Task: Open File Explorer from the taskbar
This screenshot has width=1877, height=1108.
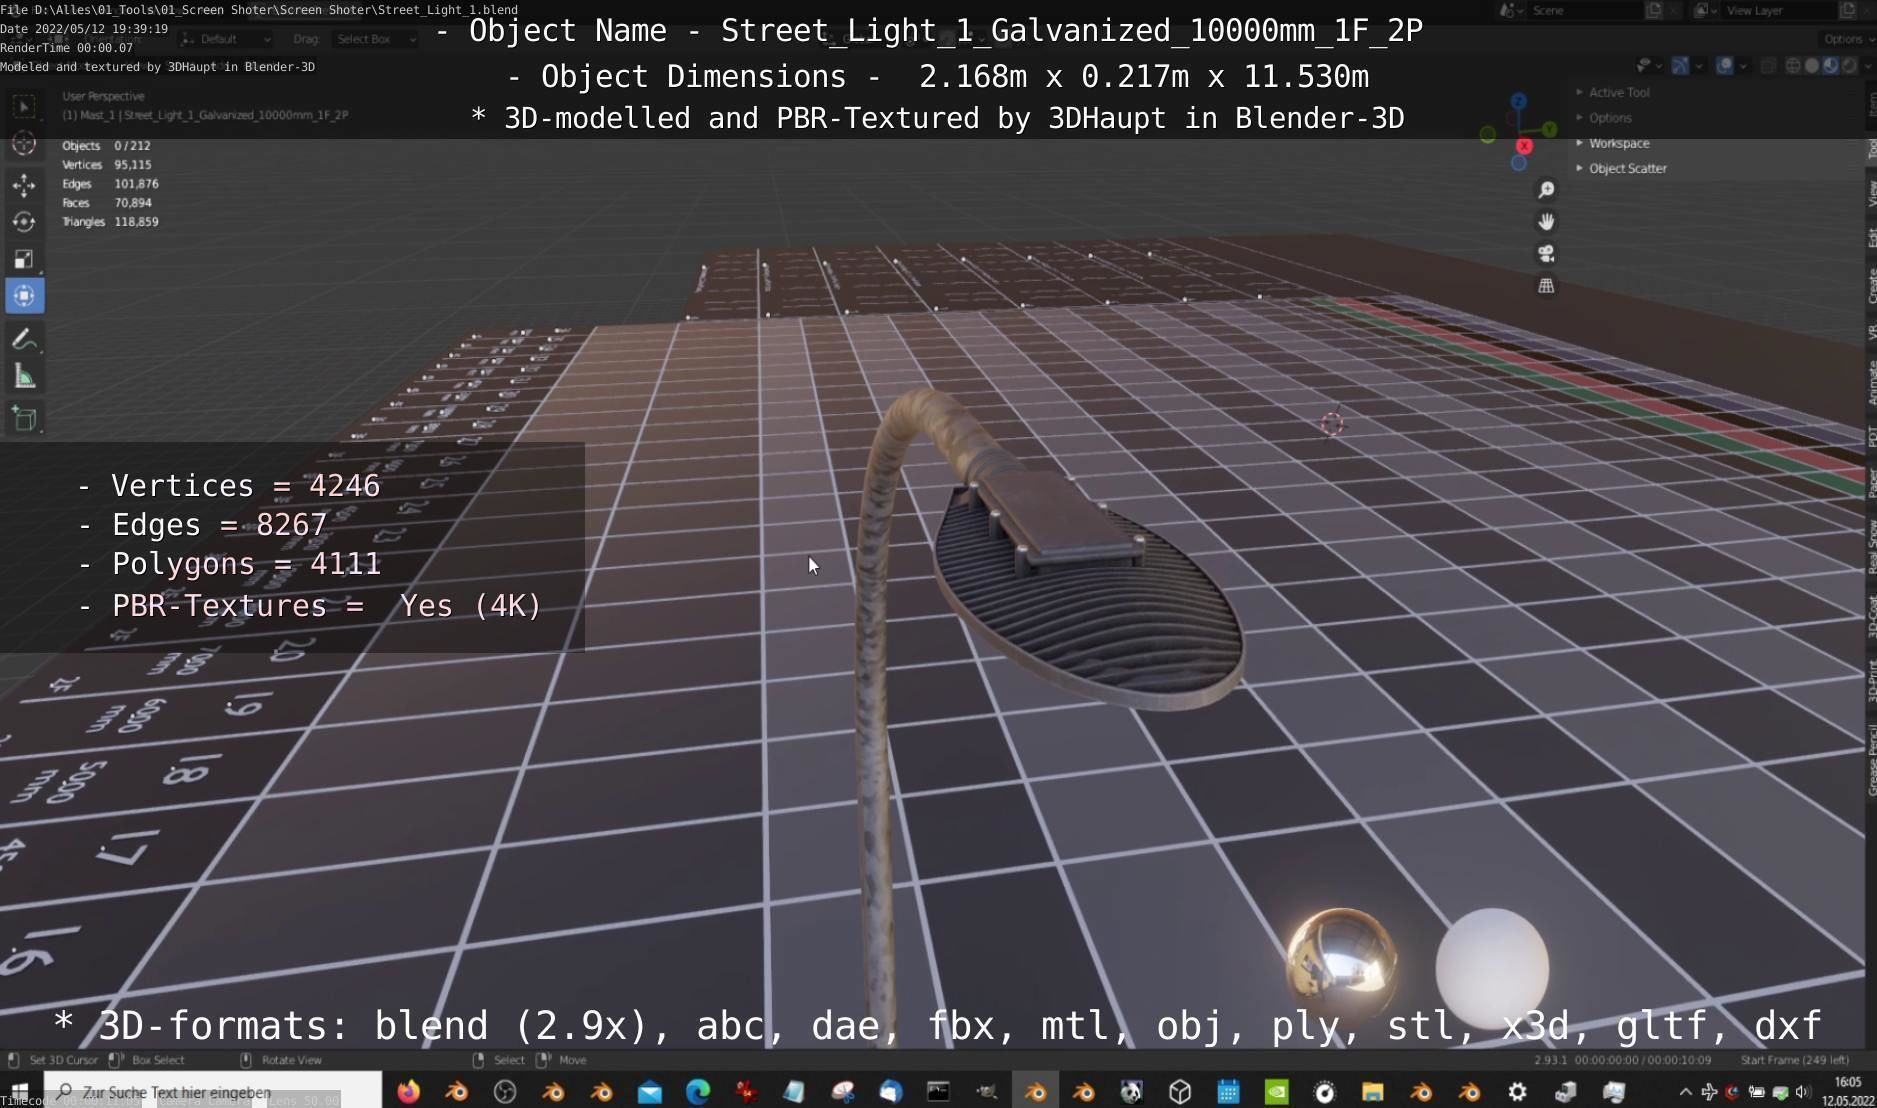Action: (1372, 1092)
